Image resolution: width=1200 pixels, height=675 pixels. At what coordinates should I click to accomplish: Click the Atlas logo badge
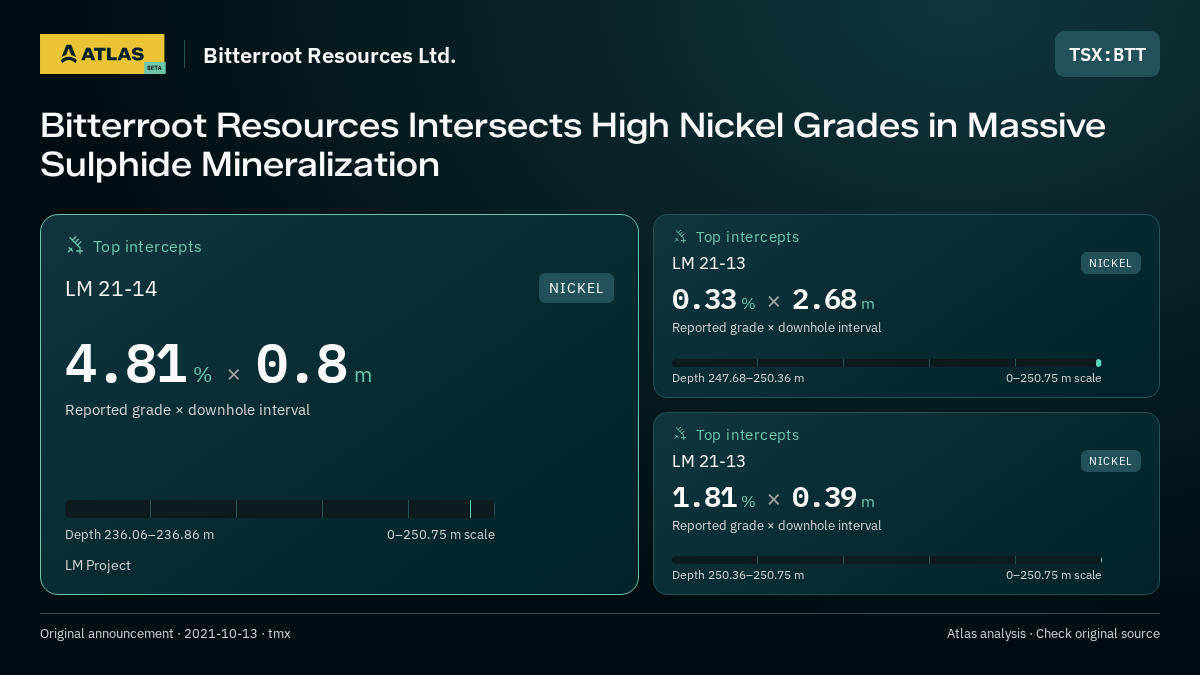(x=102, y=54)
